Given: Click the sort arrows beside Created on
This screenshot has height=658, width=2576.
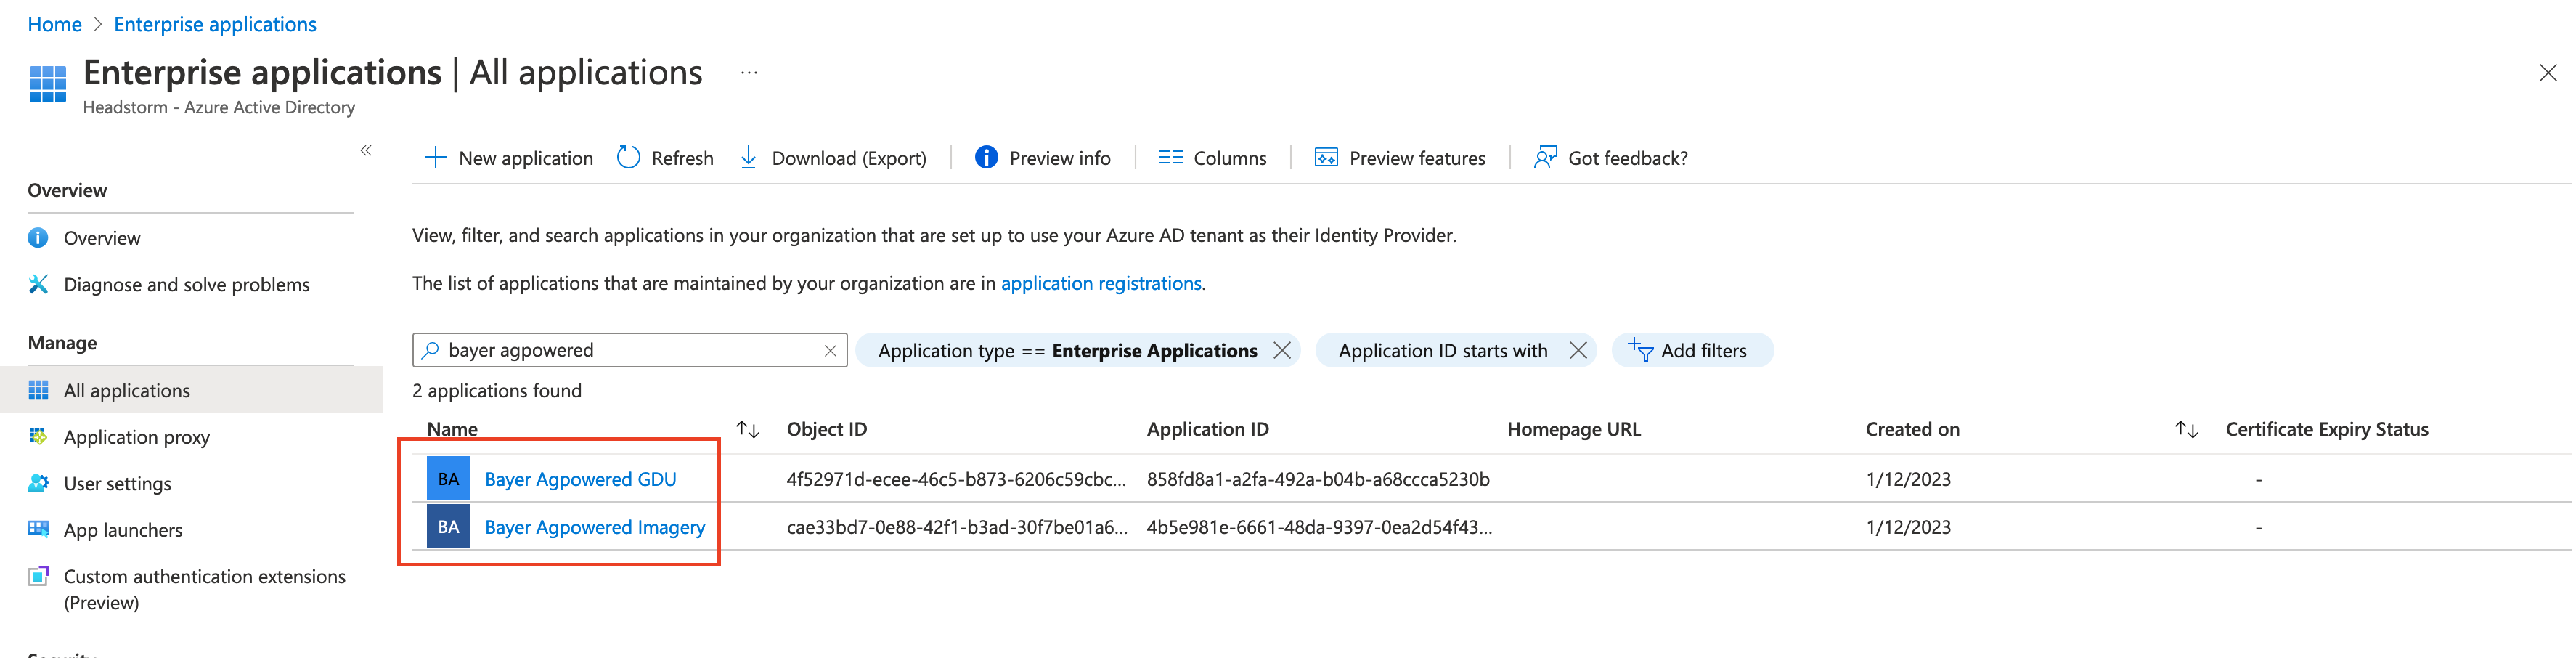Looking at the screenshot, I should [2186, 429].
